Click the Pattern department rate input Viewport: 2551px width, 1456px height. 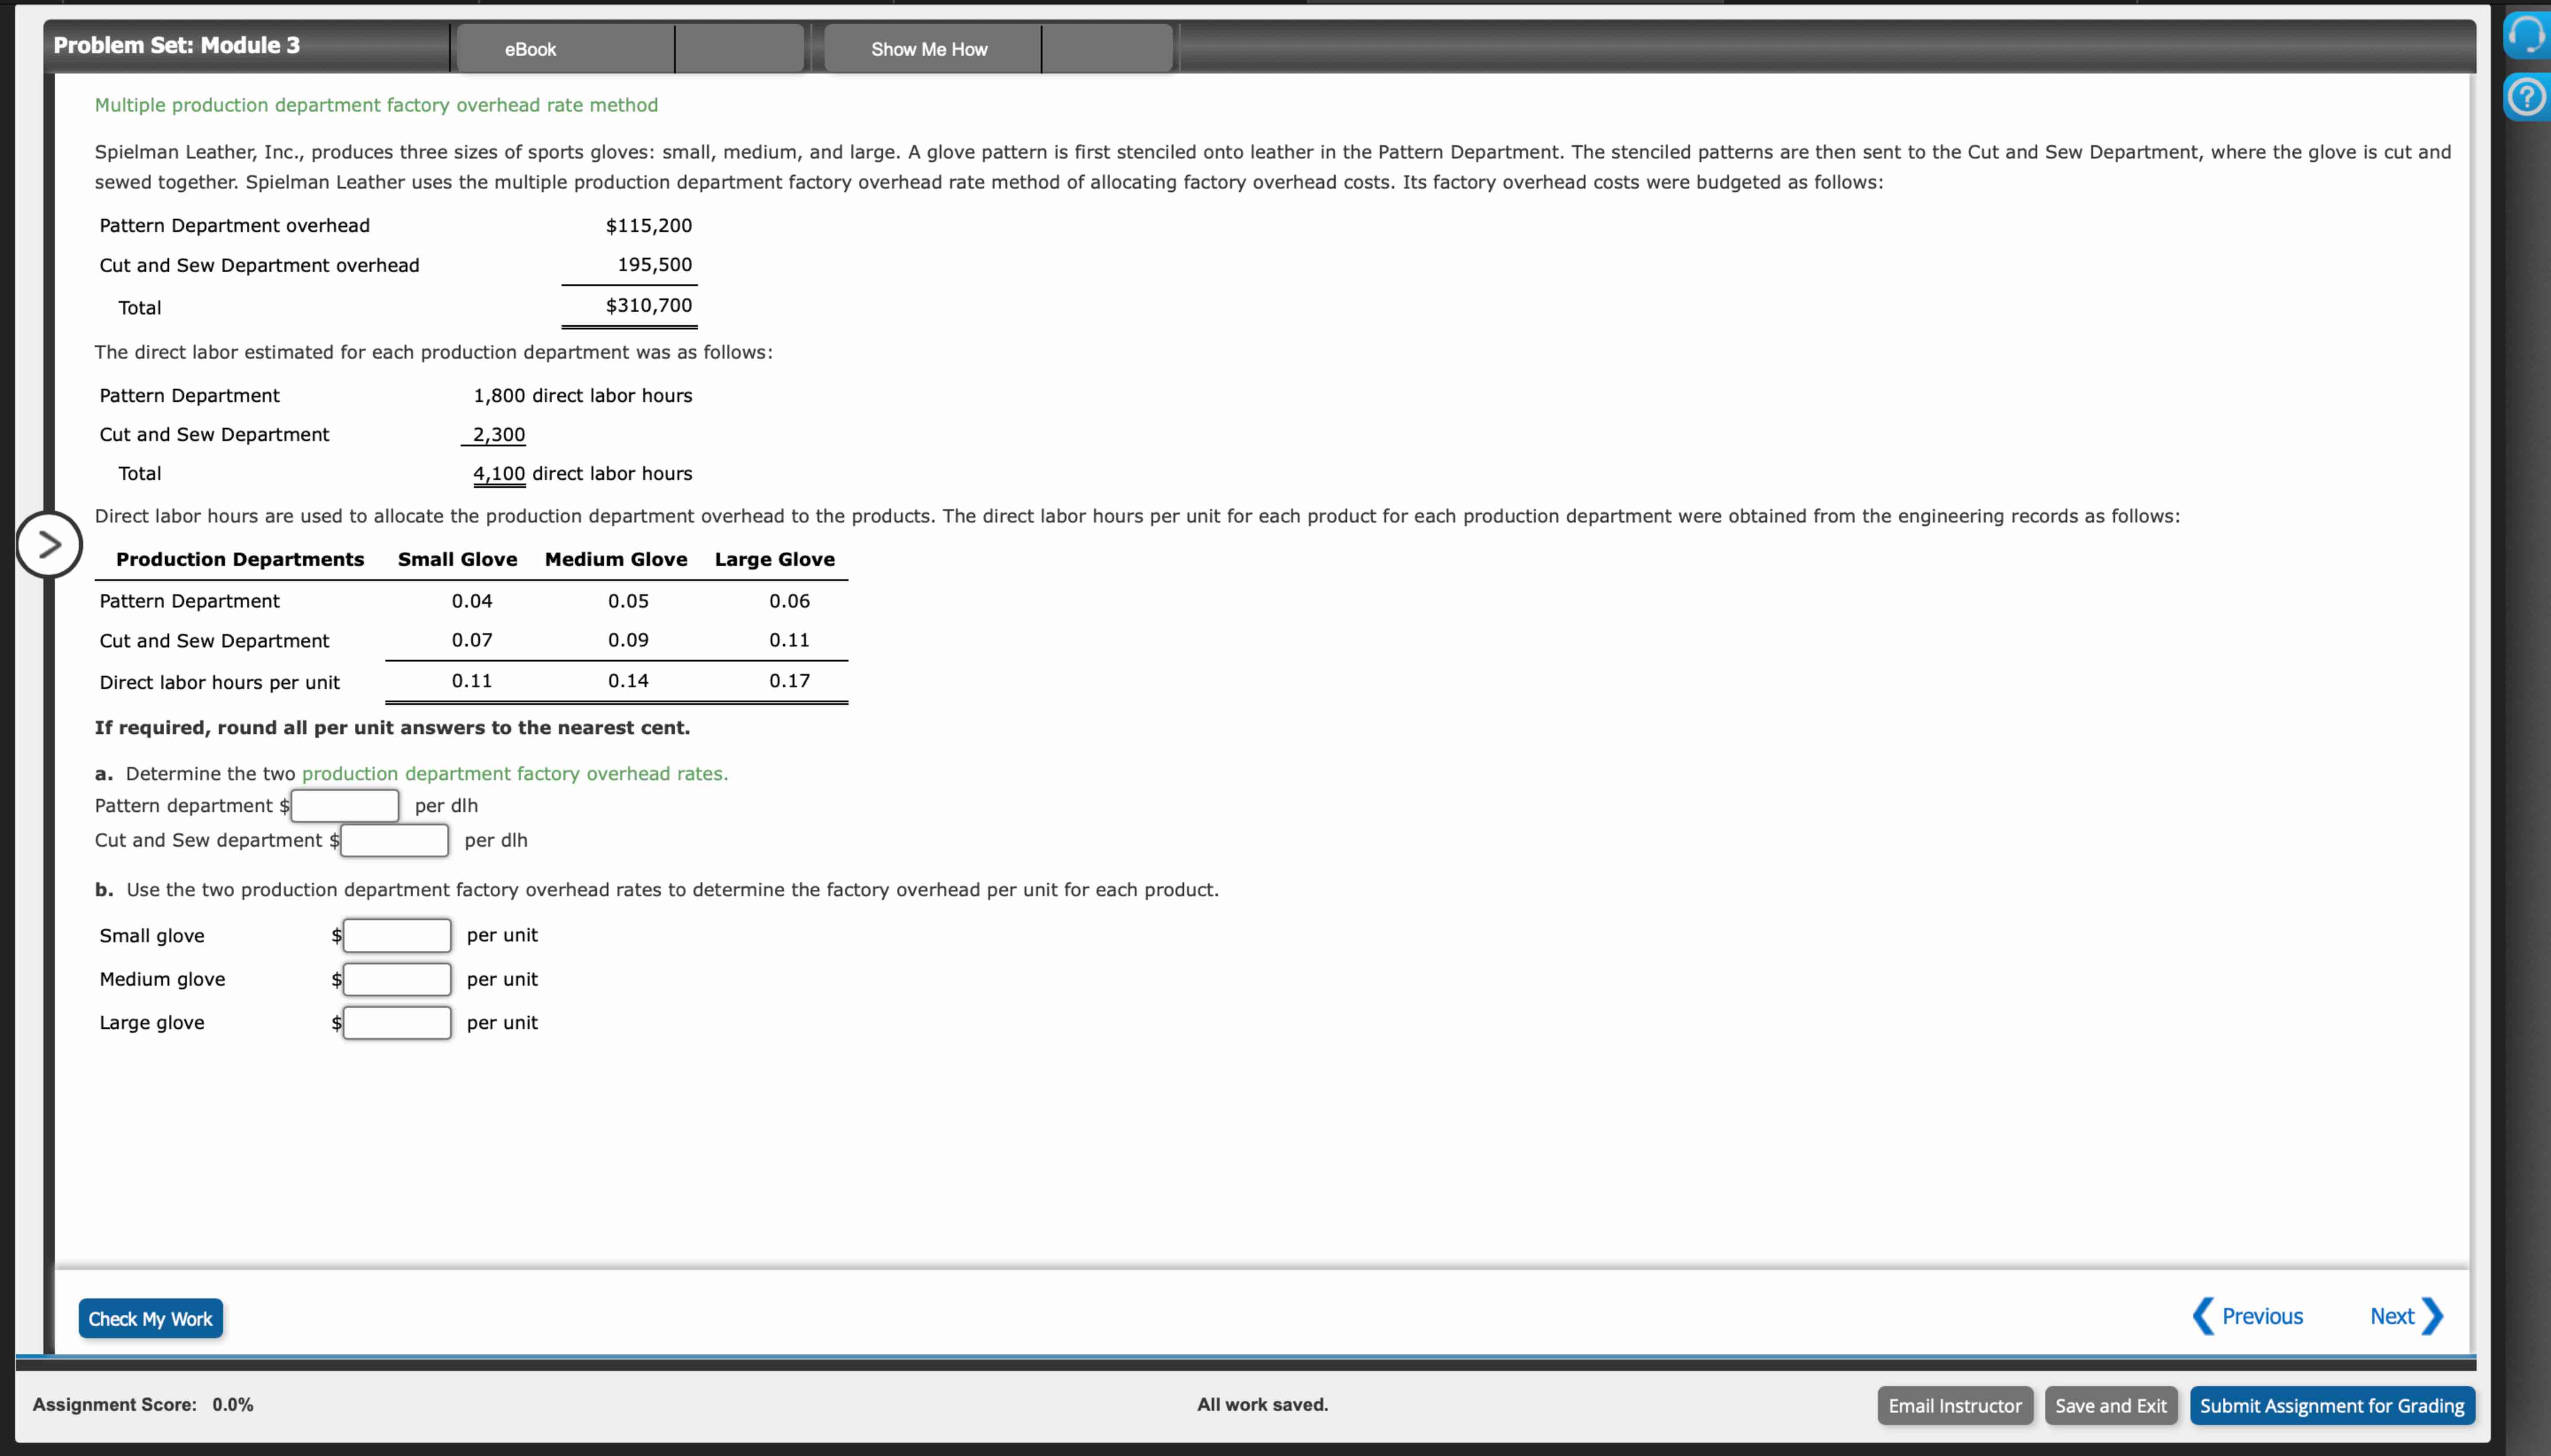click(x=345, y=806)
